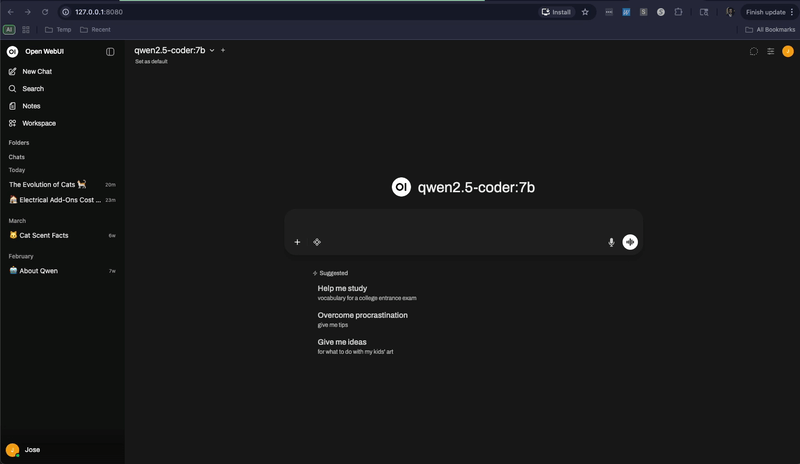Collapse the sidebar with the panel toggle
The width and height of the screenshot is (800, 464).
tap(110, 52)
